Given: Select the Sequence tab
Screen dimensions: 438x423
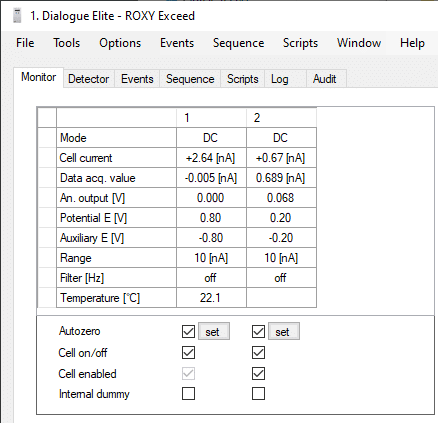Looking at the screenshot, I should click(x=190, y=79).
